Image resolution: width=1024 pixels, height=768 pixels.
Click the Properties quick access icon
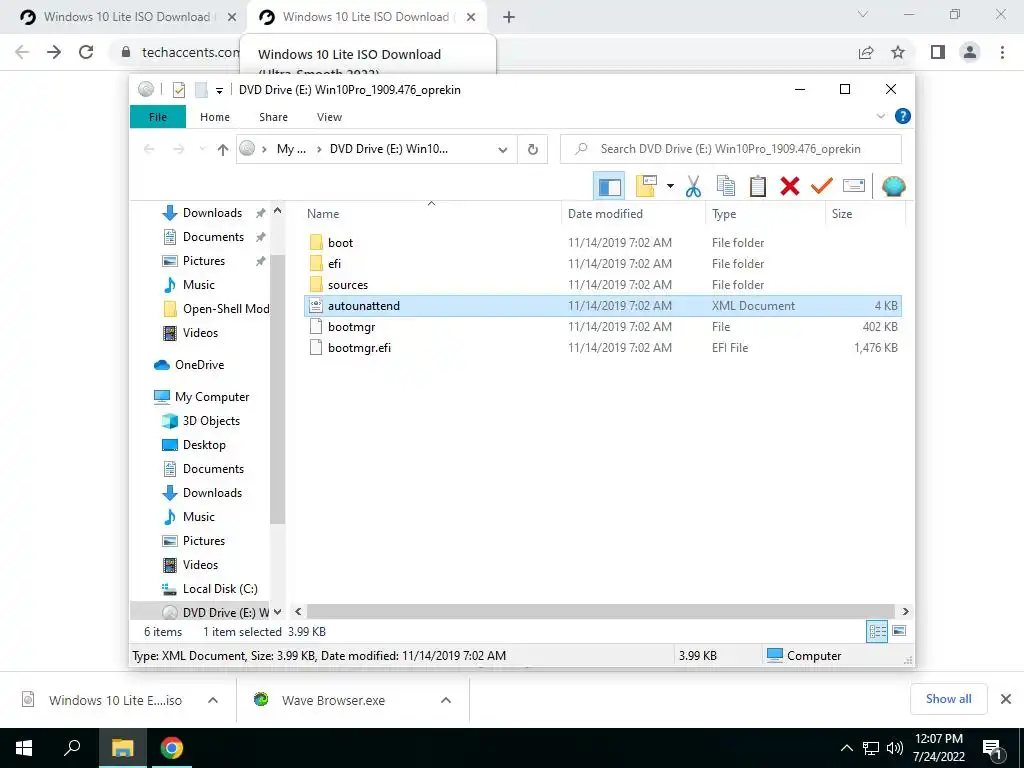coord(179,90)
